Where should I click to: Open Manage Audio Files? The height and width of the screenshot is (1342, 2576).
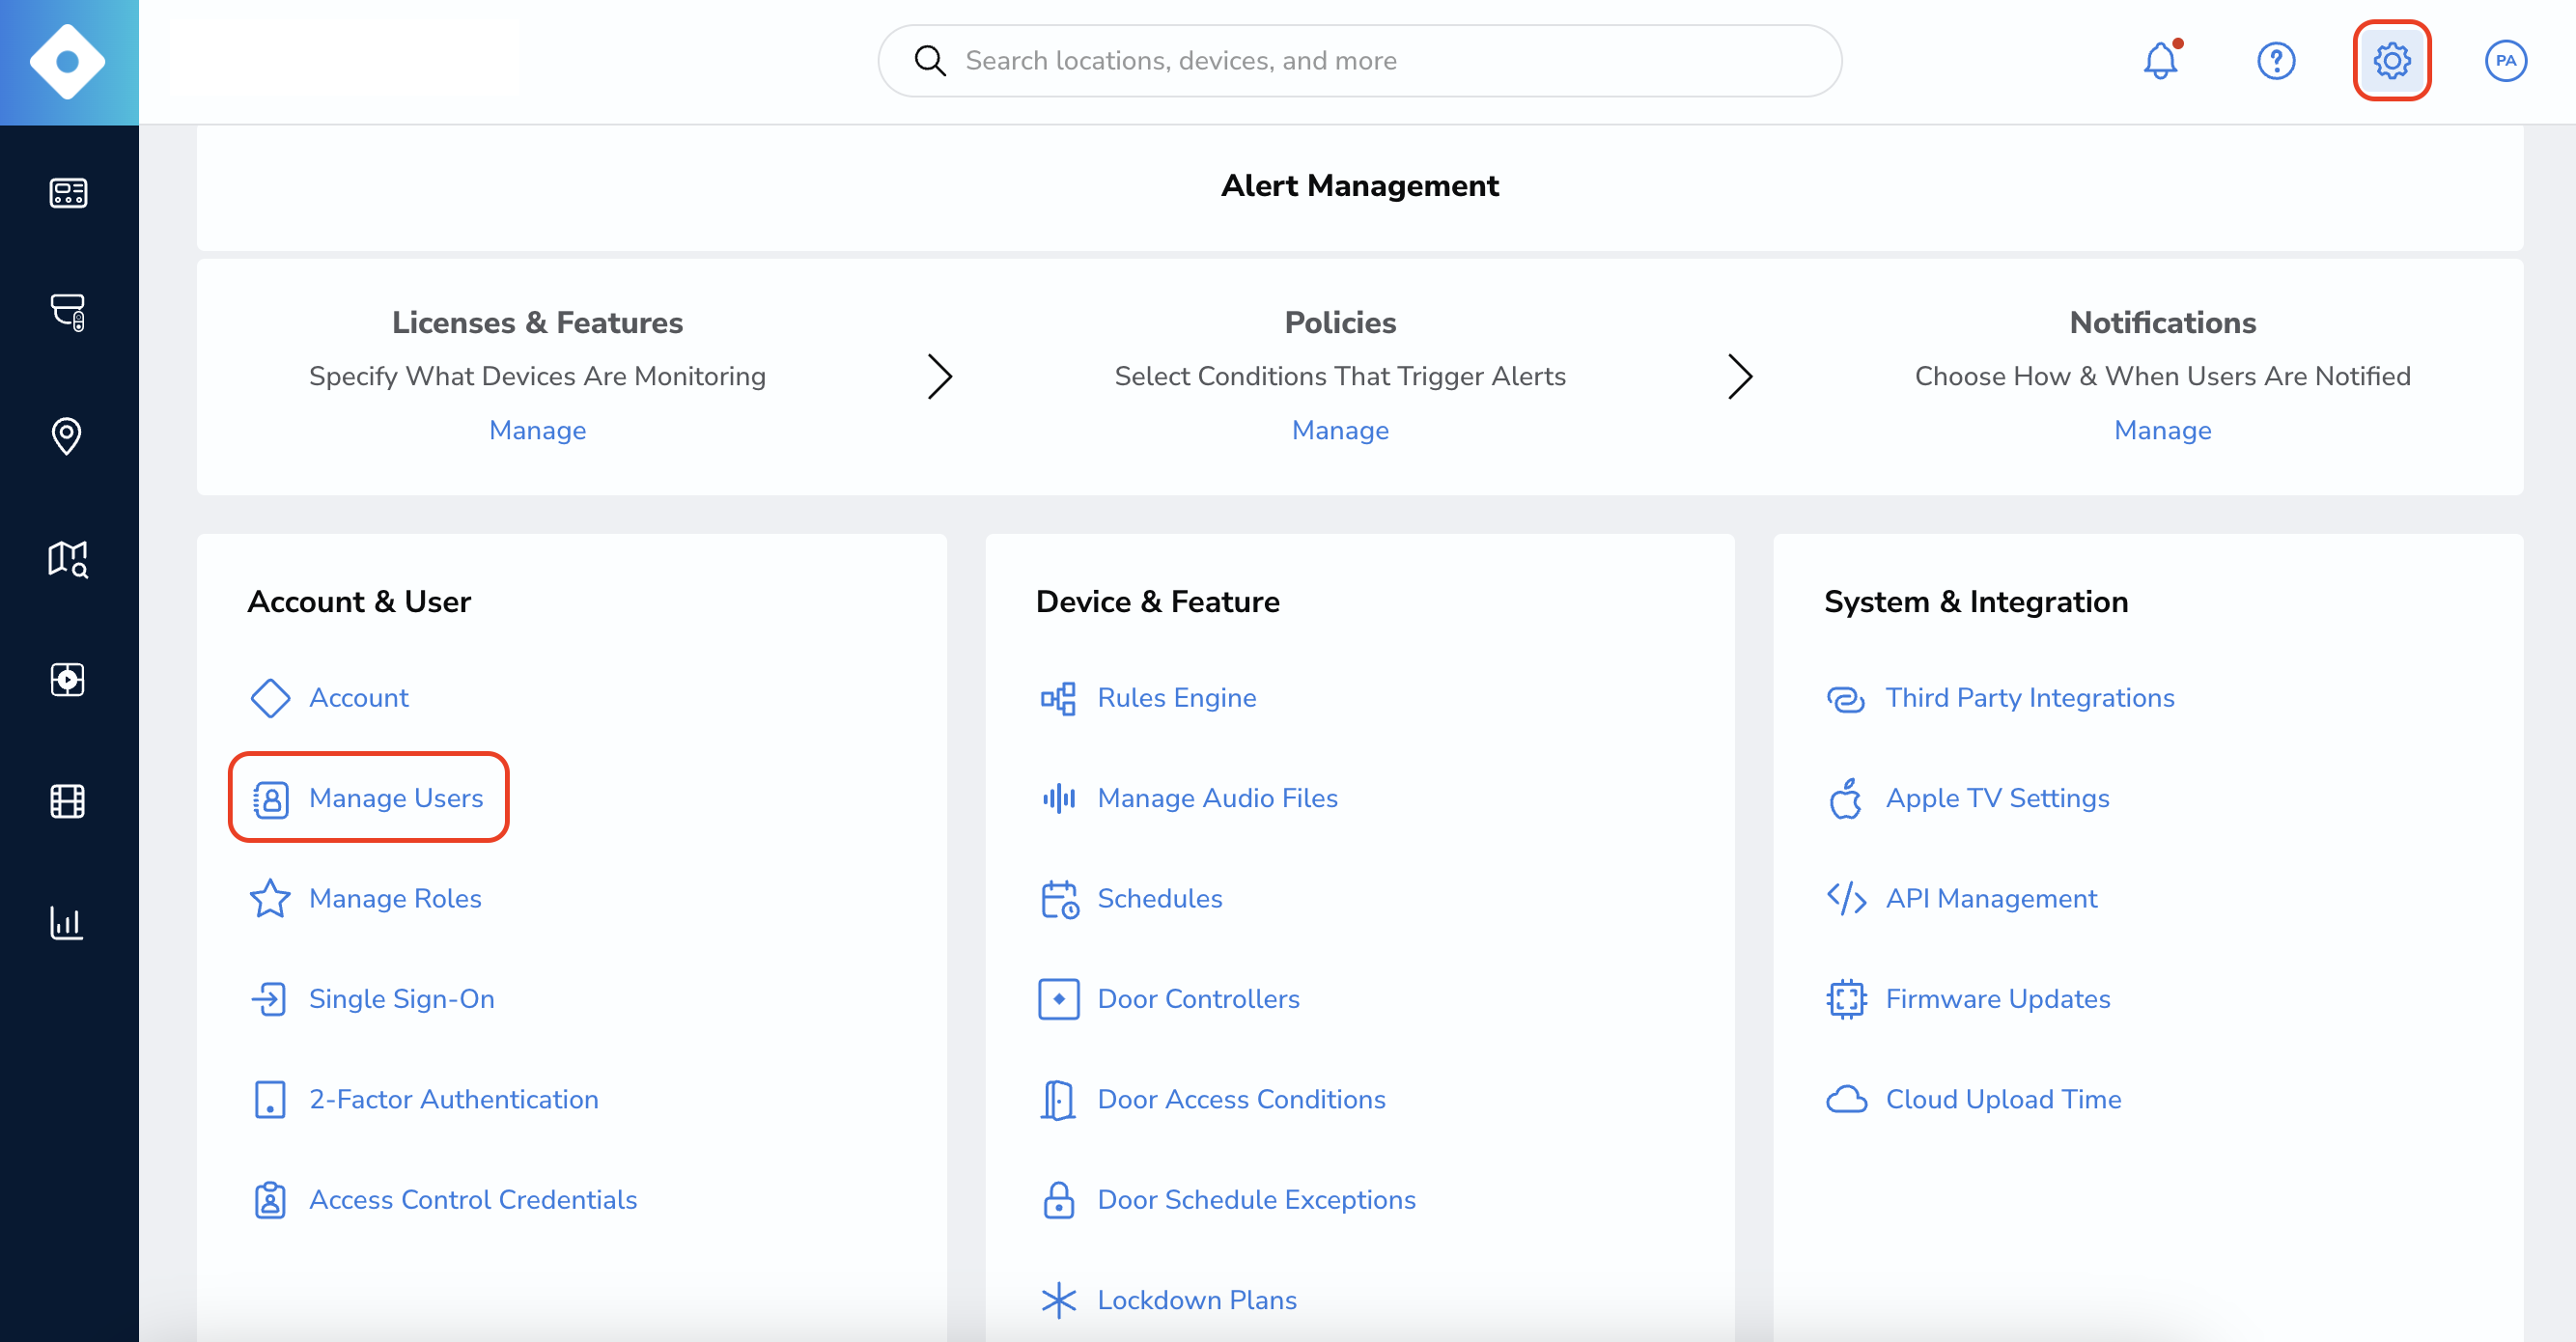pyautogui.click(x=1217, y=798)
